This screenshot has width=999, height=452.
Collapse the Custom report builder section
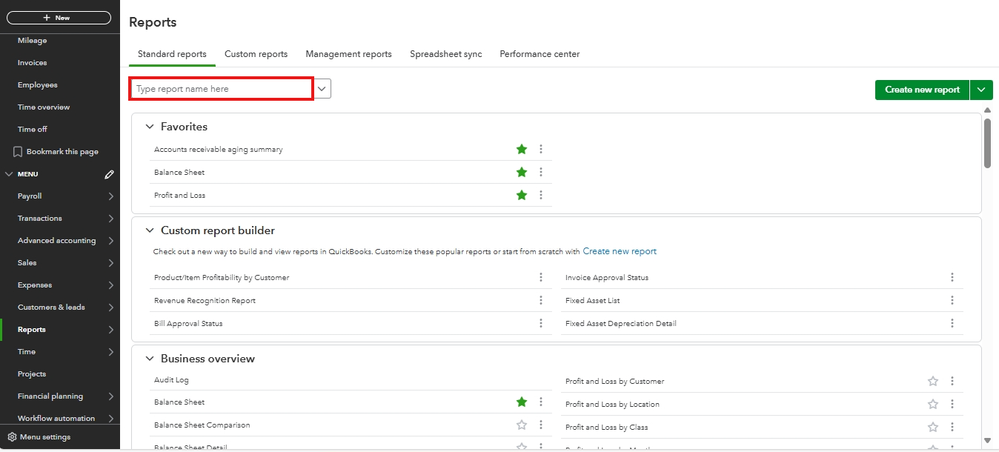pyautogui.click(x=150, y=230)
